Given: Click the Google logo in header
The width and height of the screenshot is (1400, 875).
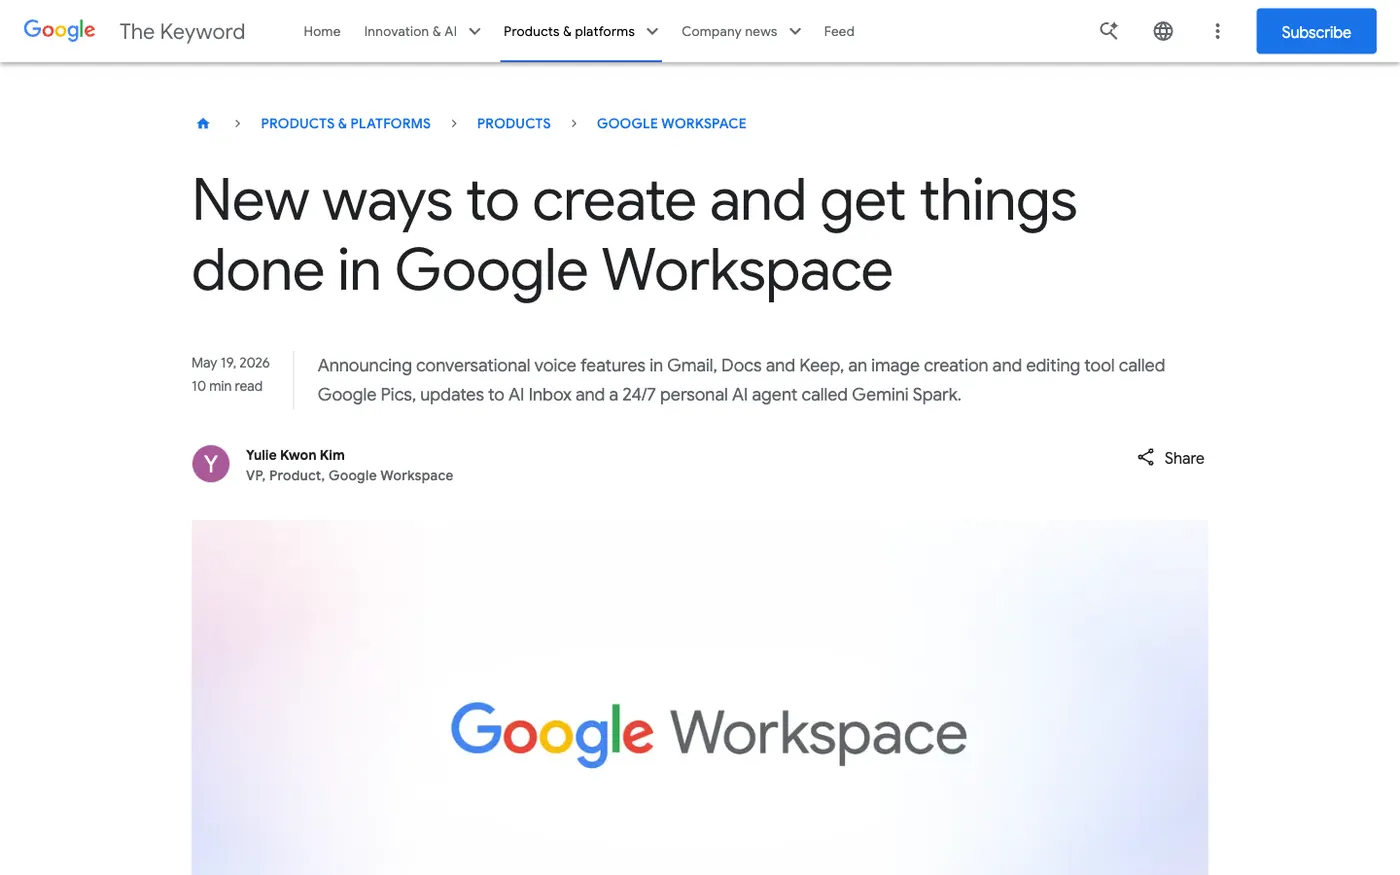Looking at the screenshot, I should coord(60,31).
